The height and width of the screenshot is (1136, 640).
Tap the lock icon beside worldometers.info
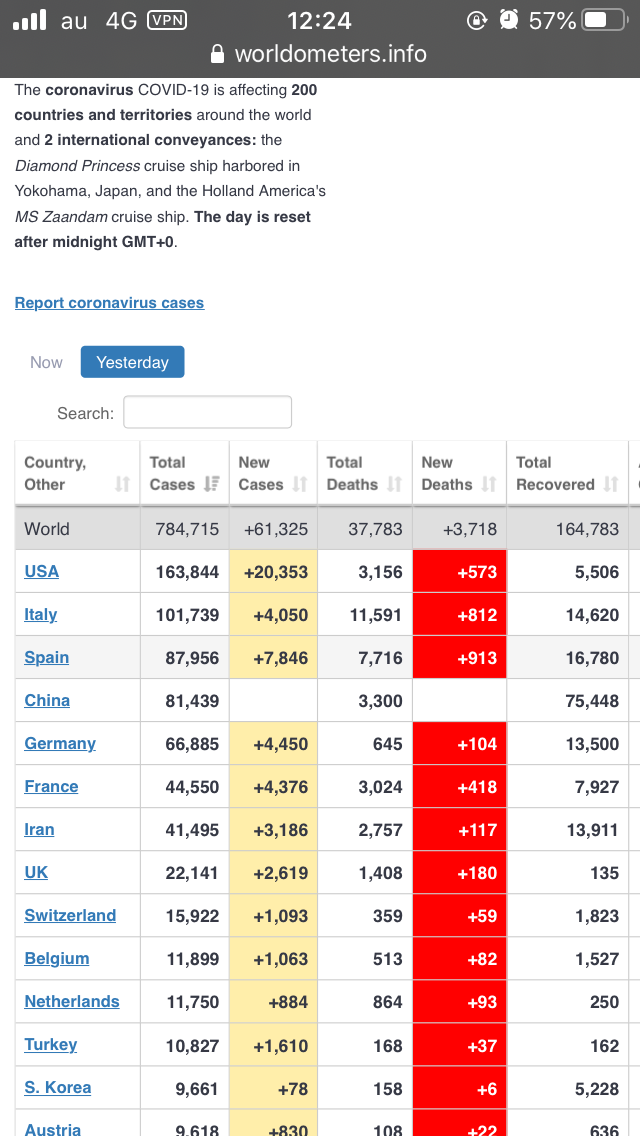point(219,54)
